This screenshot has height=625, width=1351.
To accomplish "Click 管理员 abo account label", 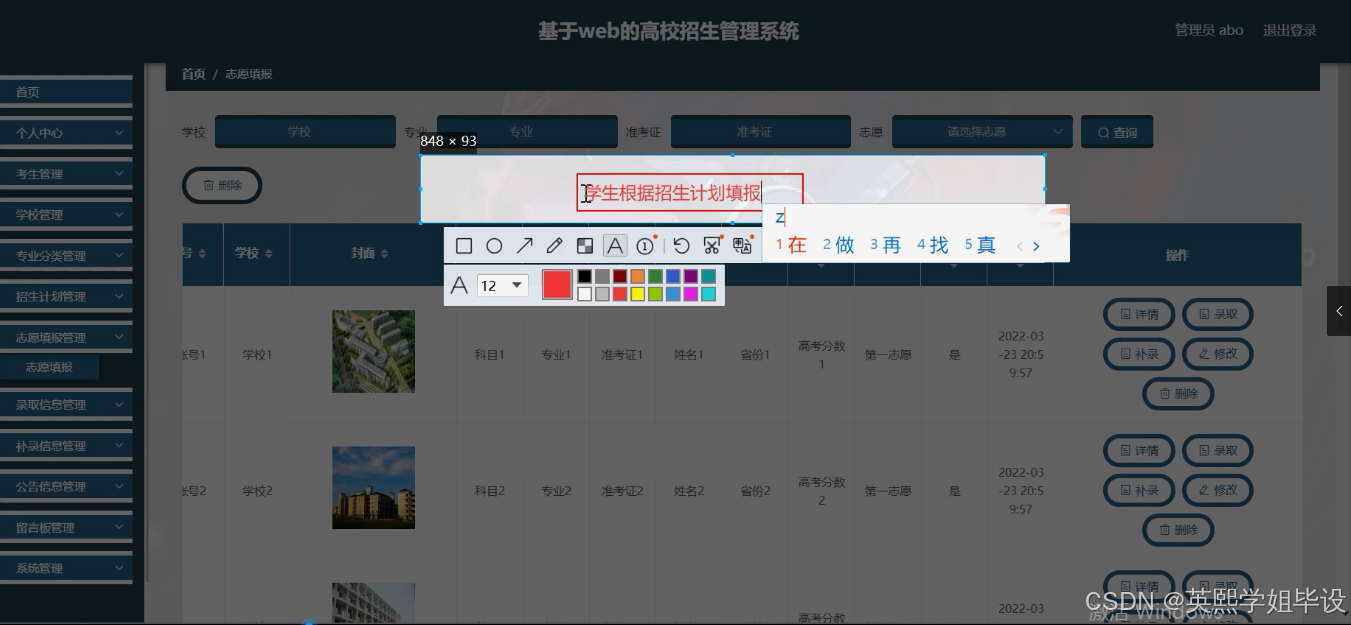I will pyautogui.click(x=1209, y=30).
